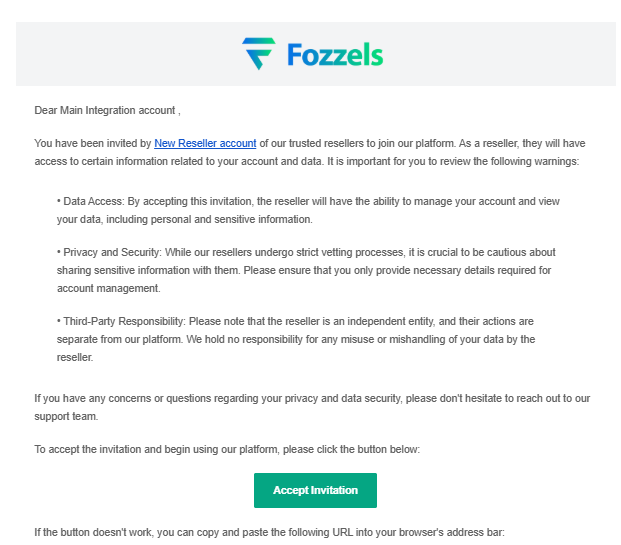Click the 'separate from our platform' line
This screenshot has height=545, width=621.
pyautogui.click(x=296, y=339)
